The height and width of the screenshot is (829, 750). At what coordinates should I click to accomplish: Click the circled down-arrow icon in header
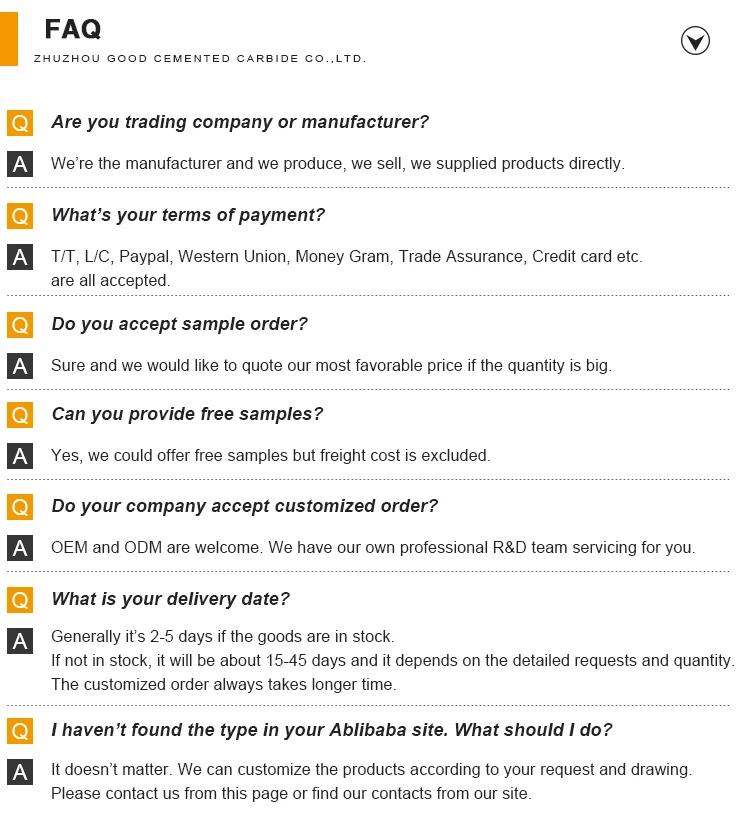point(695,41)
